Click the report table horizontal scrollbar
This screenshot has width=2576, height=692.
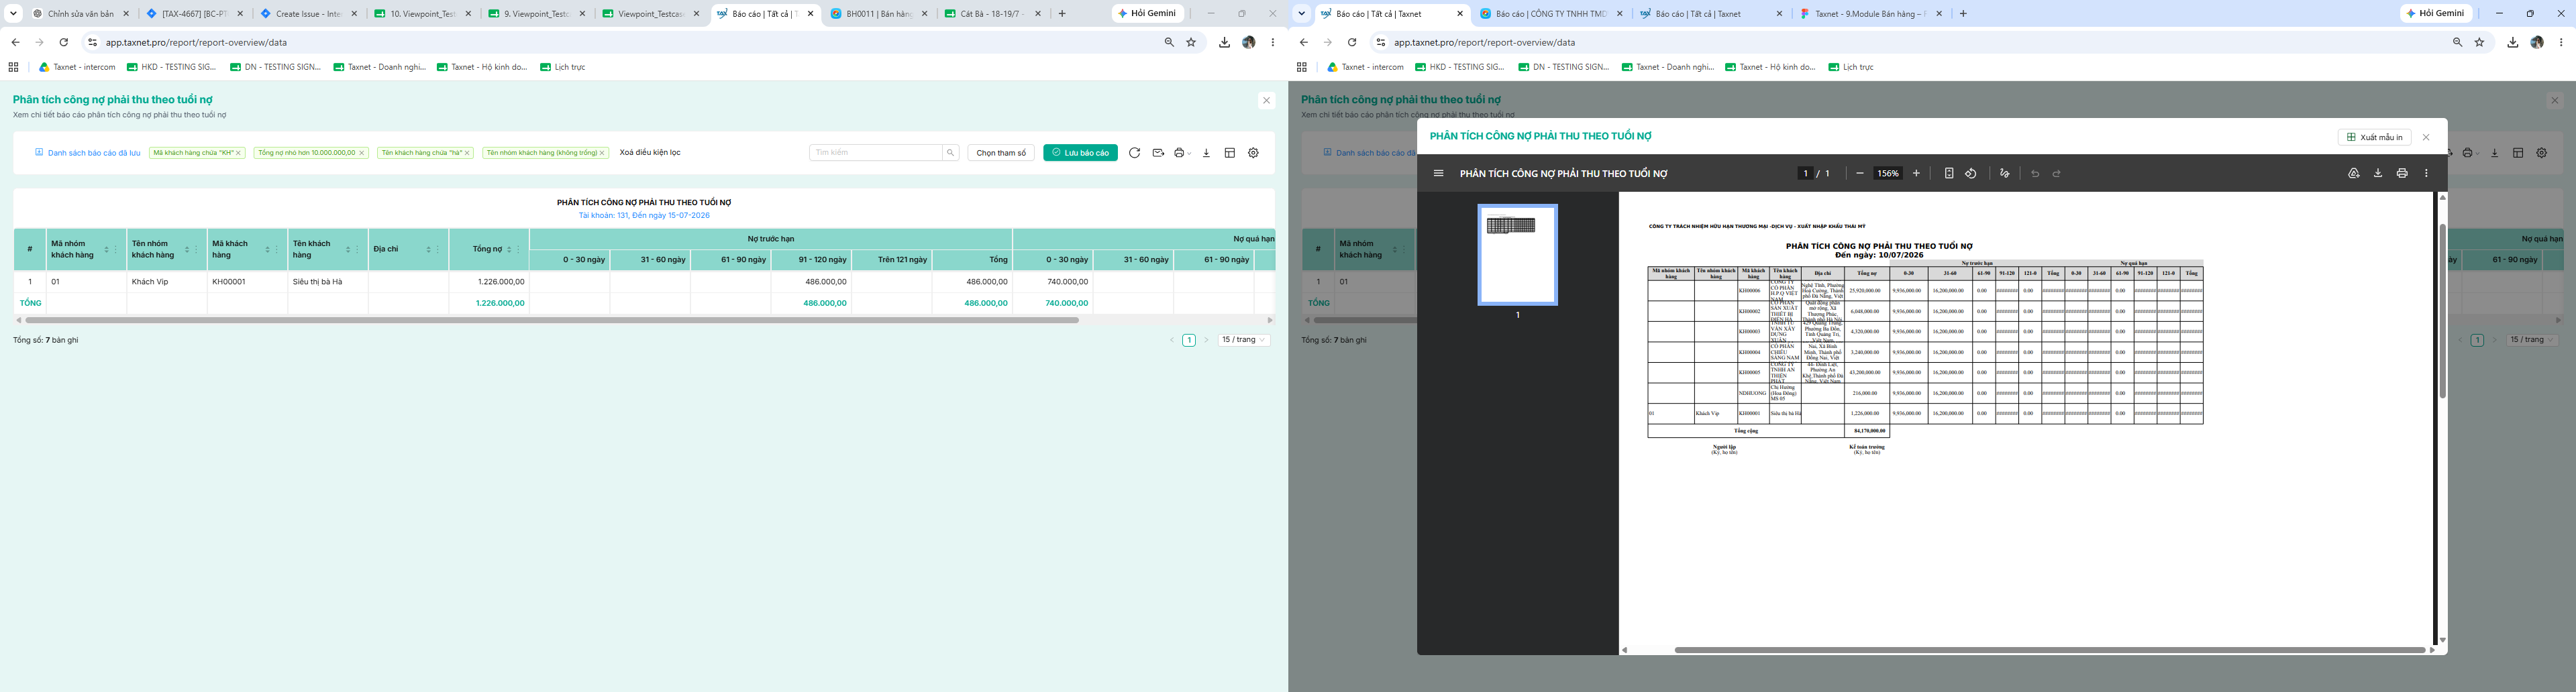click(x=552, y=320)
